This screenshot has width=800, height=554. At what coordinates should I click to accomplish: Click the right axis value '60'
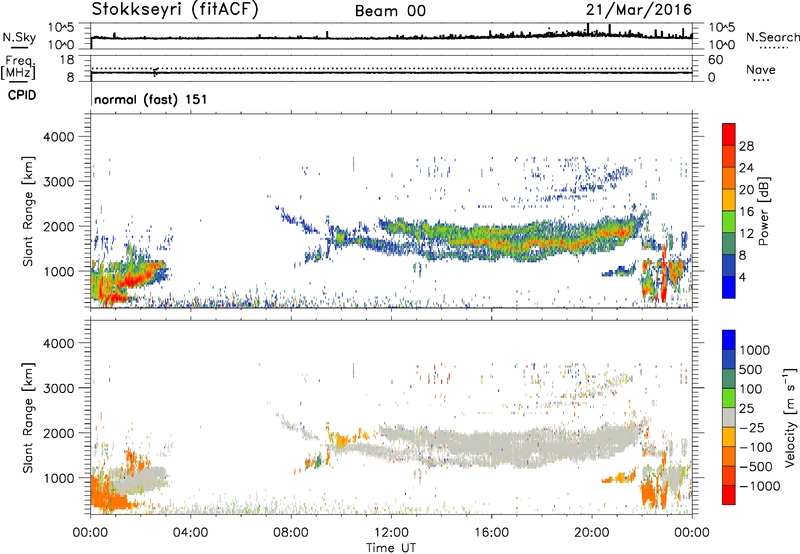[715, 60]
